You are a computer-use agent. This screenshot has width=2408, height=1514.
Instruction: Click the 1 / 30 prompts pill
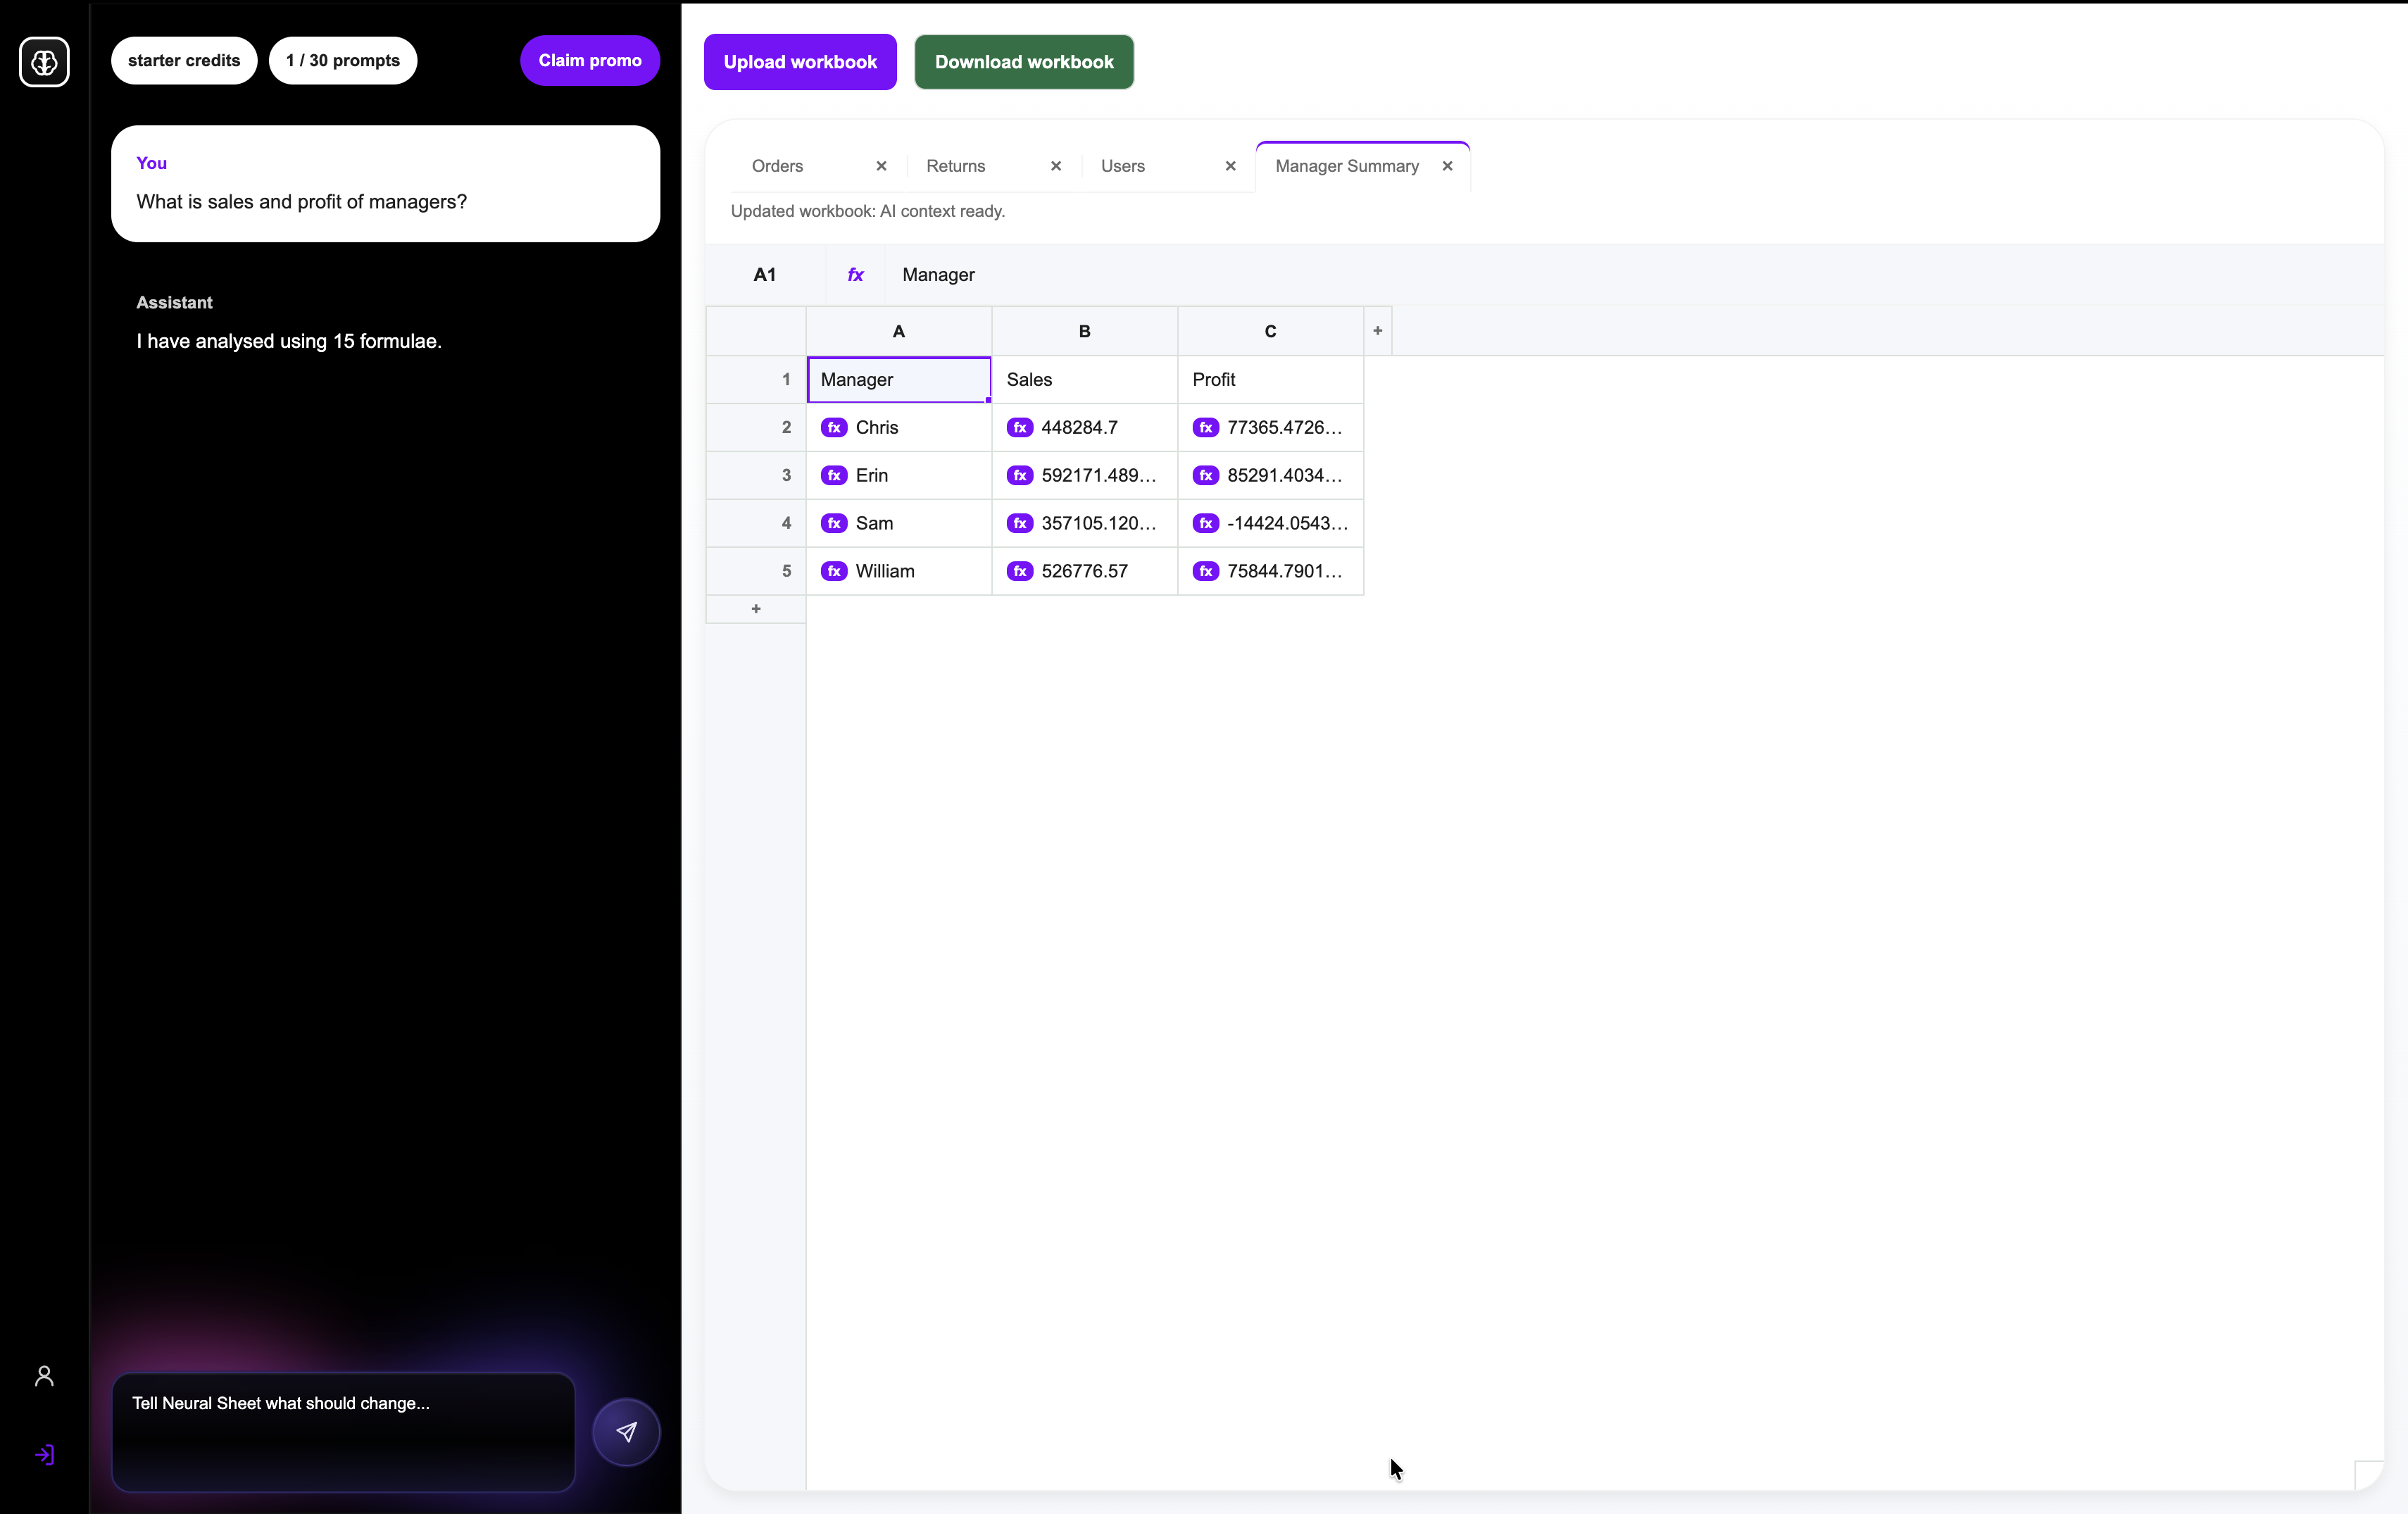click(x=343, y=61)
